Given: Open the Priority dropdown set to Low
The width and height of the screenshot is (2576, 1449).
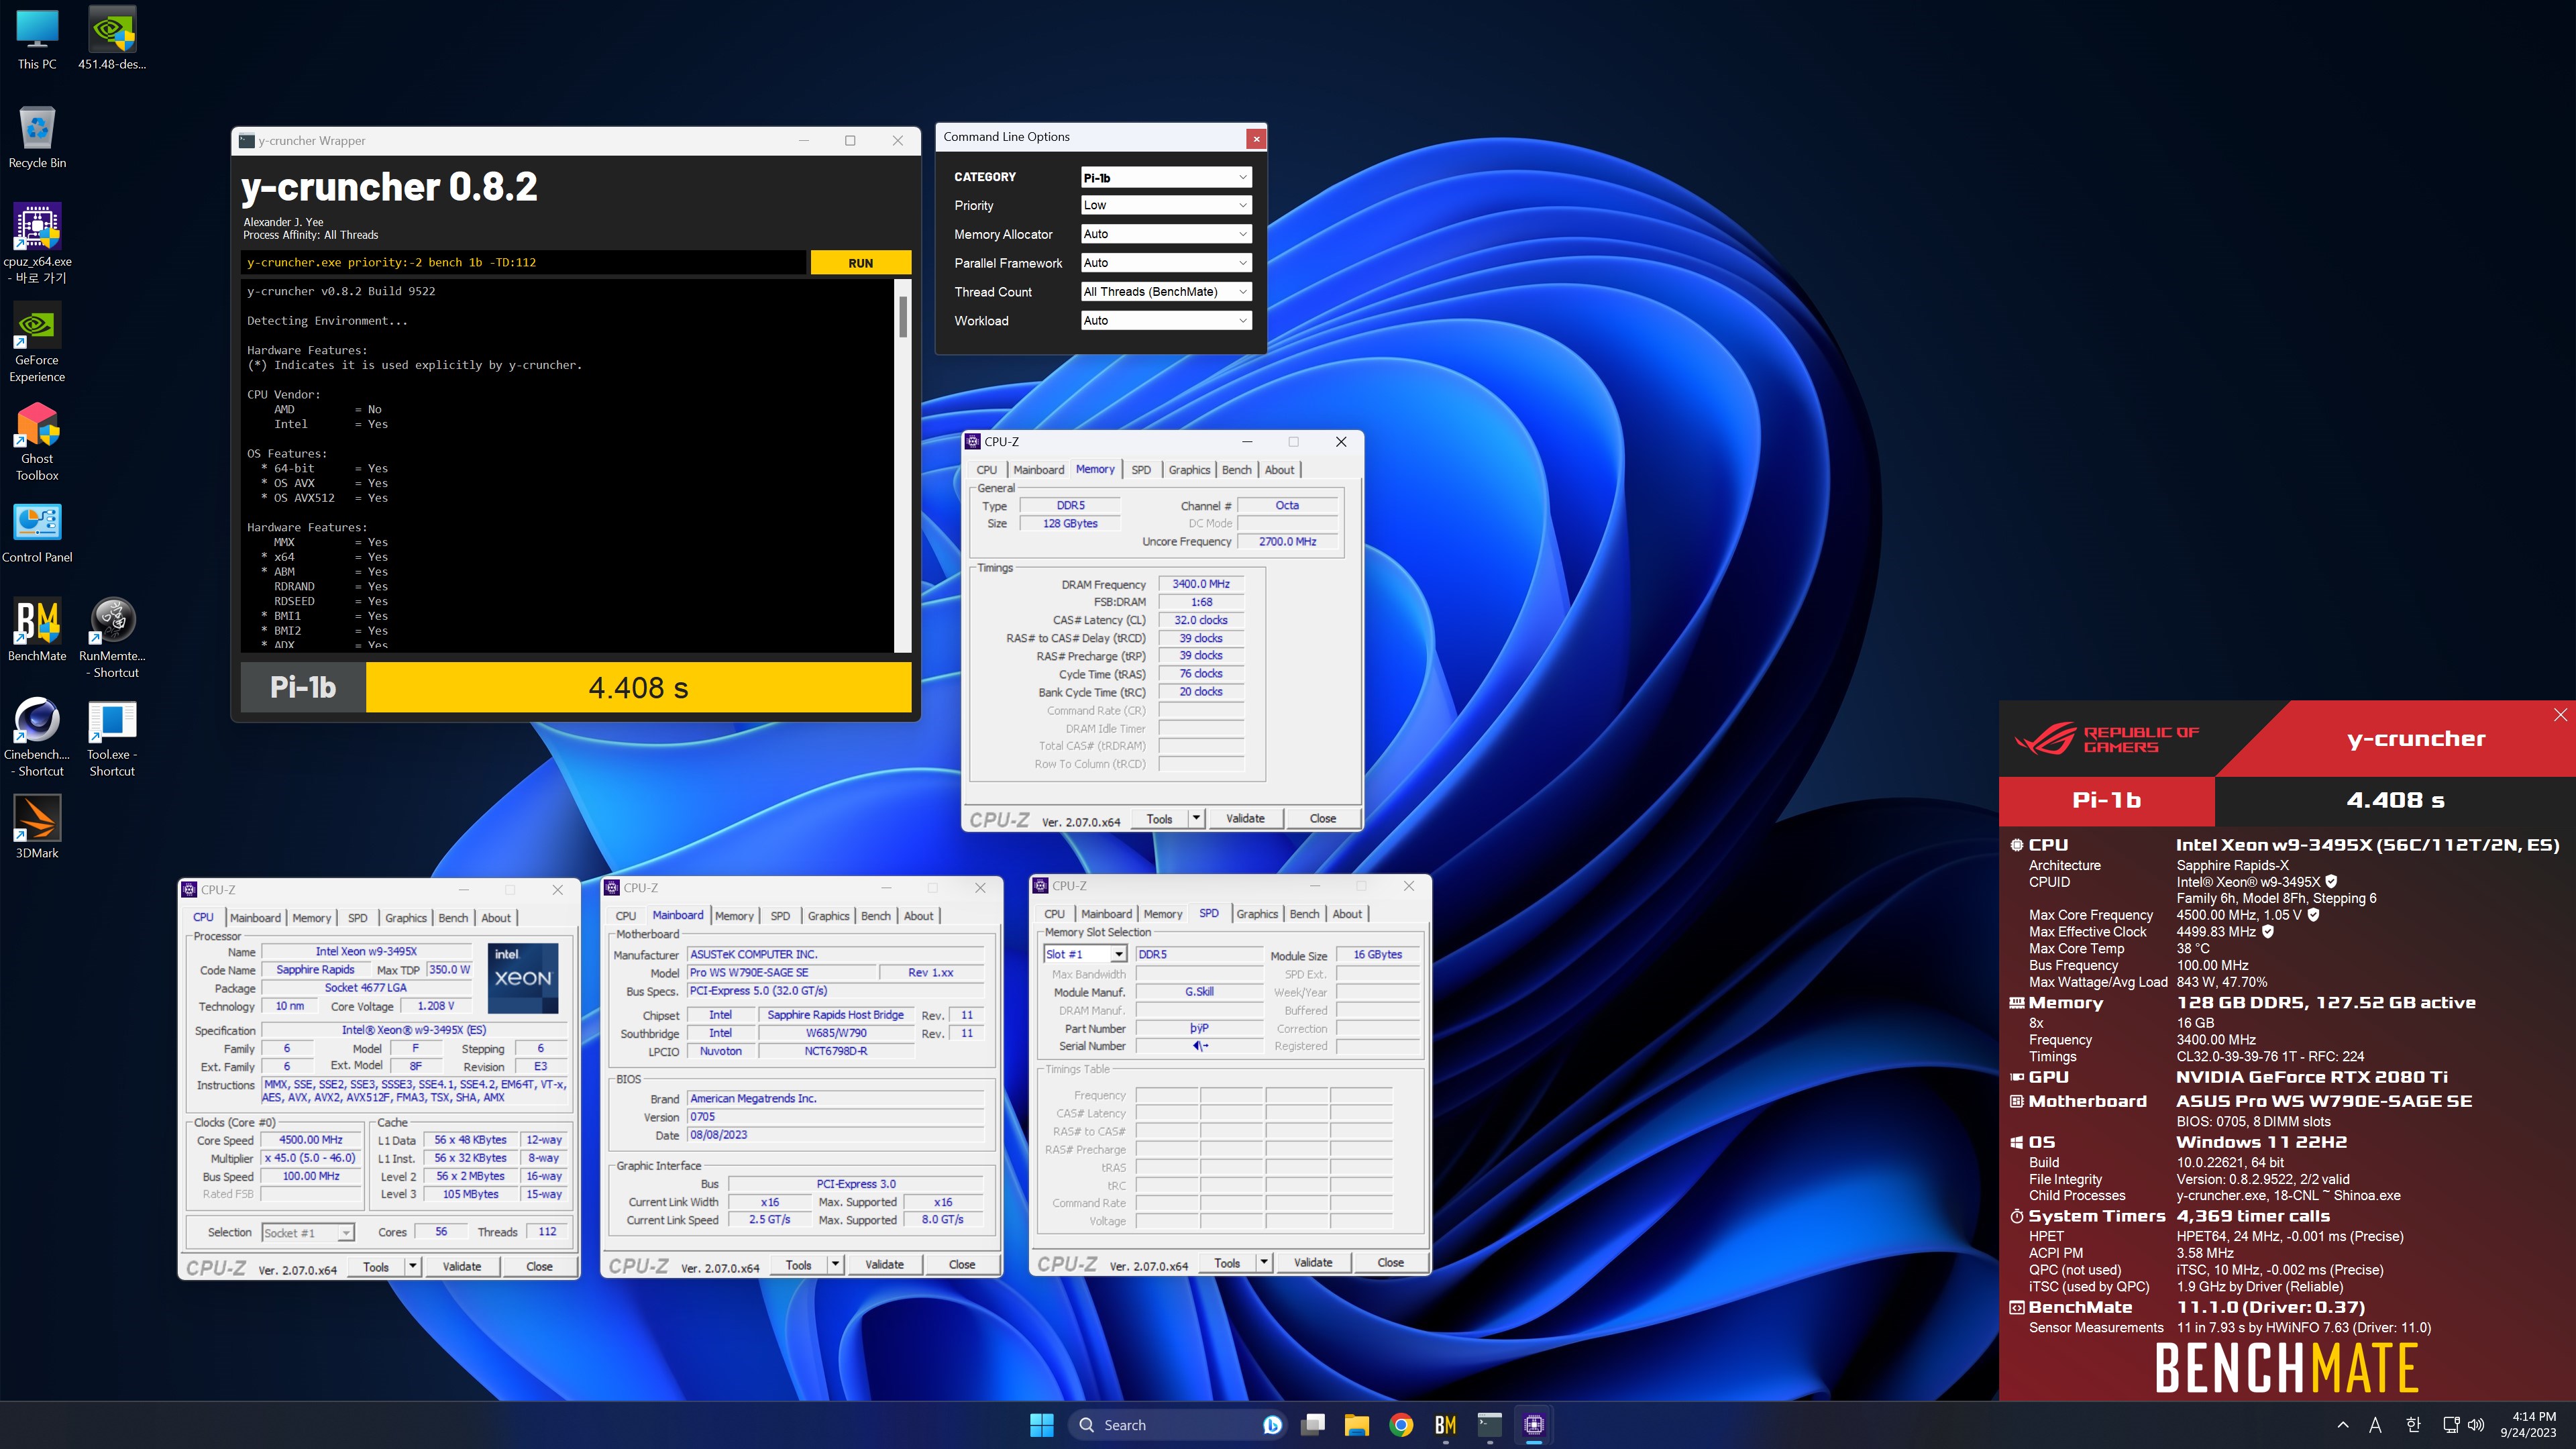Looking at the screenshot, I should [x=1166, y=205].
